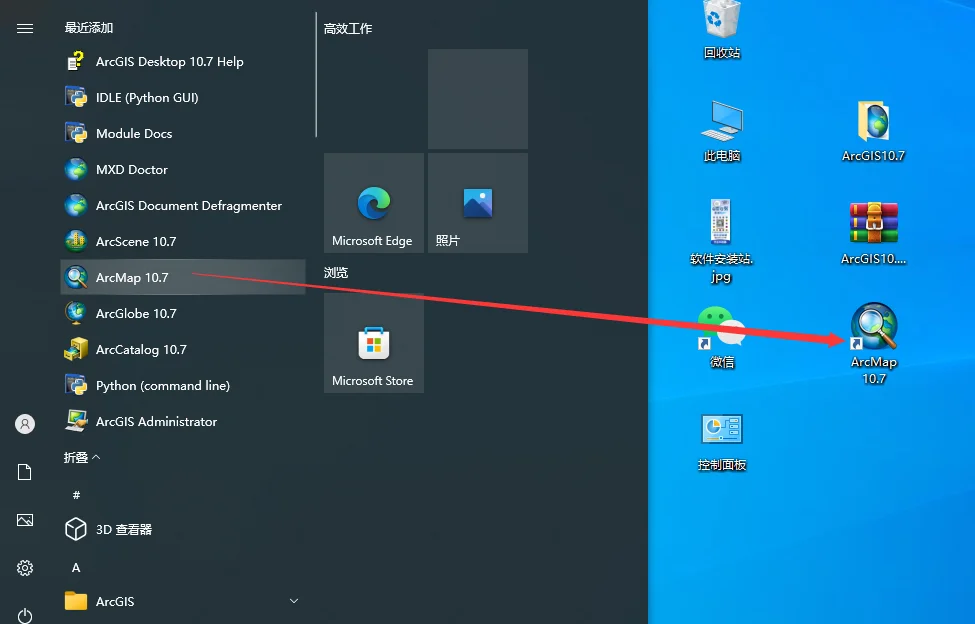
Task: Open the 照片 Photos tile
Action: (478, 203)
